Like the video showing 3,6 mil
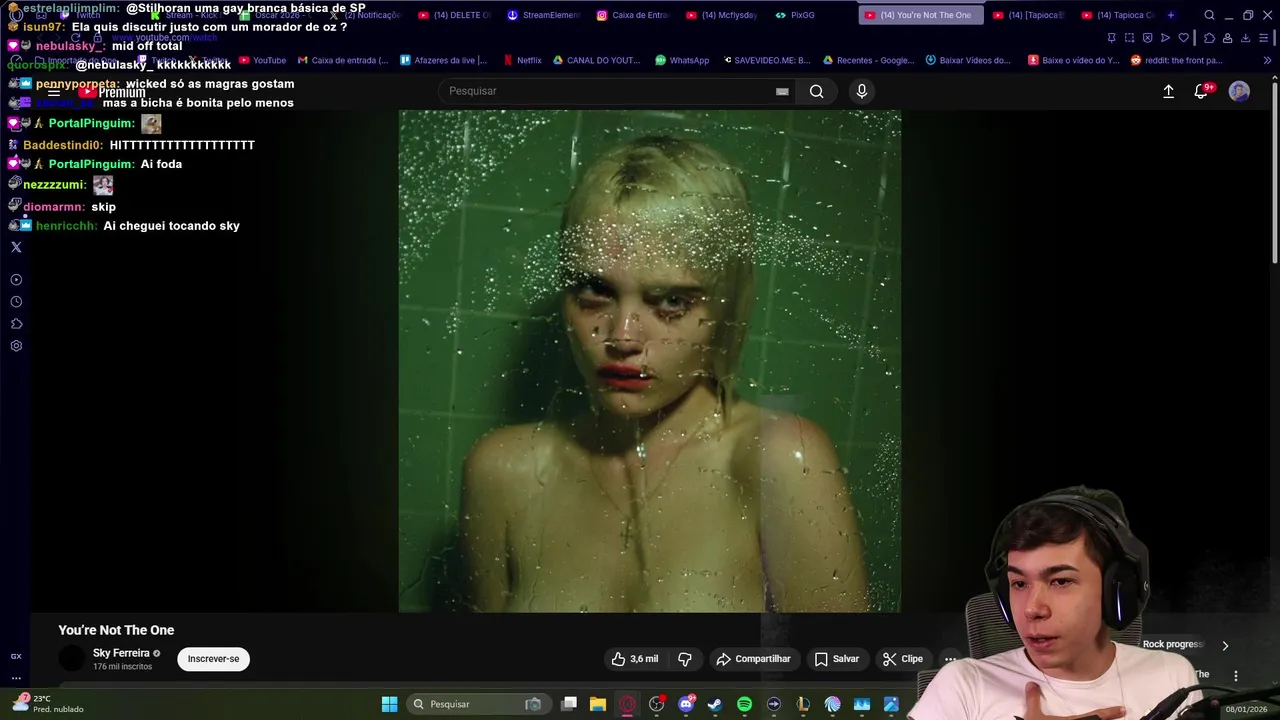The image size is (1280, 720). coord(635,659)
